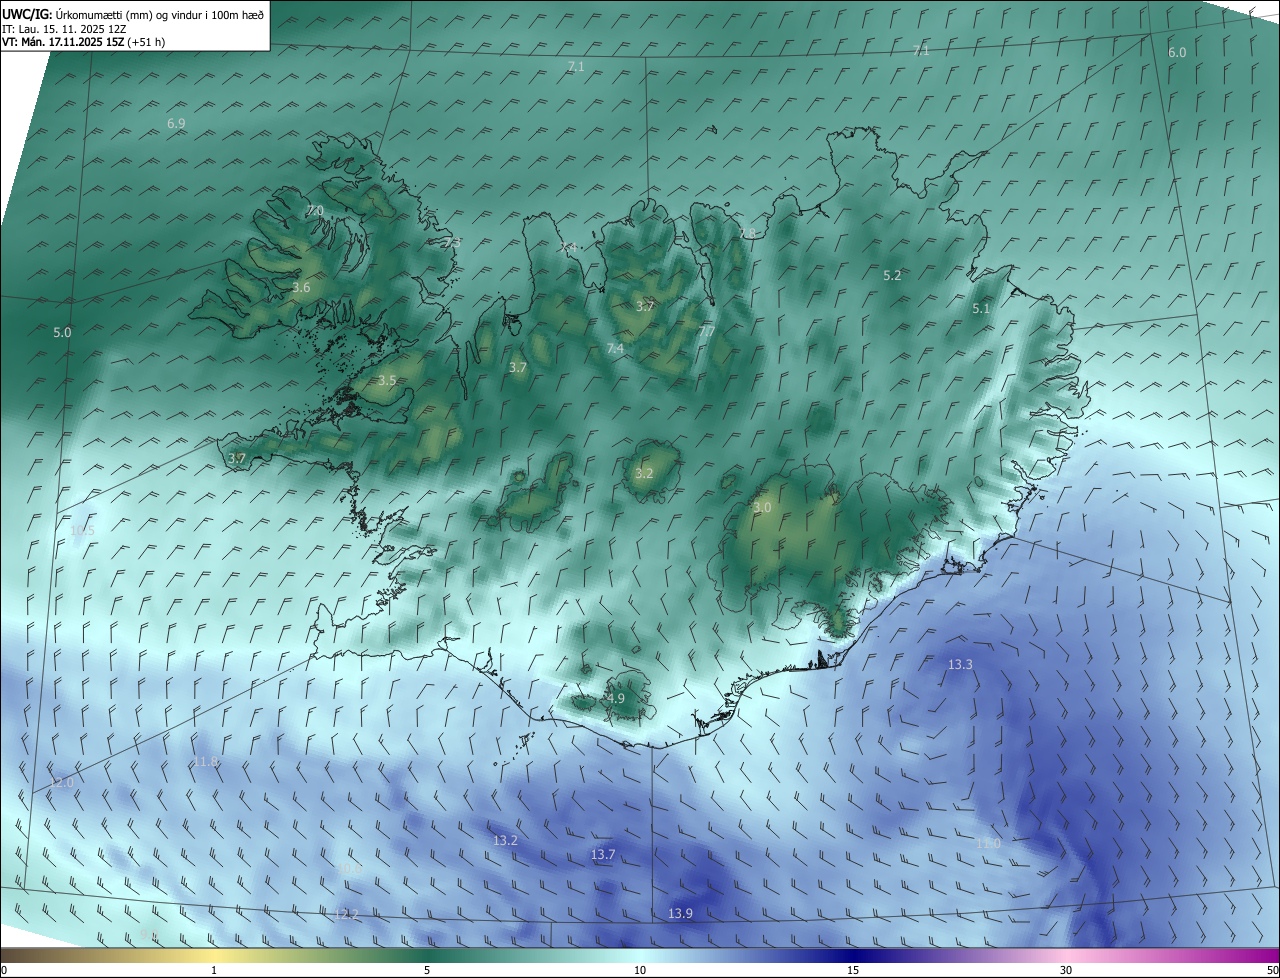The height and width of the screenshot is (978, 1280).
Task: Click the 6.9 value label
Action: pyautogui.click(x=176, y=123)
